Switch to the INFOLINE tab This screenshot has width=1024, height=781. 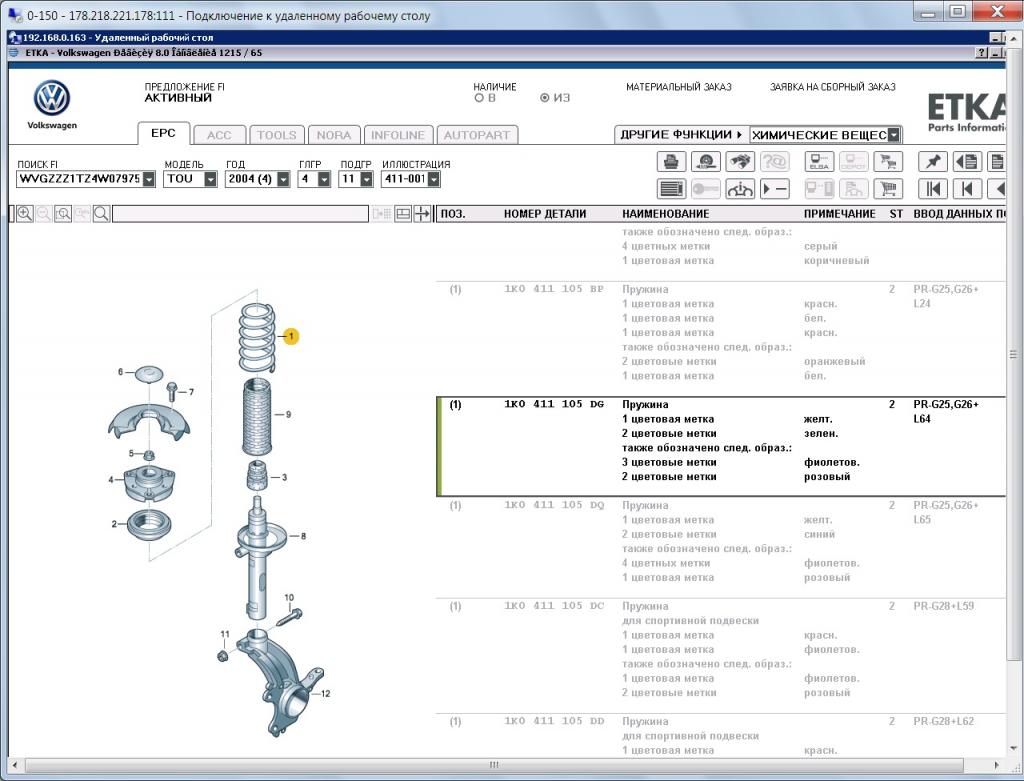point(398,135)
